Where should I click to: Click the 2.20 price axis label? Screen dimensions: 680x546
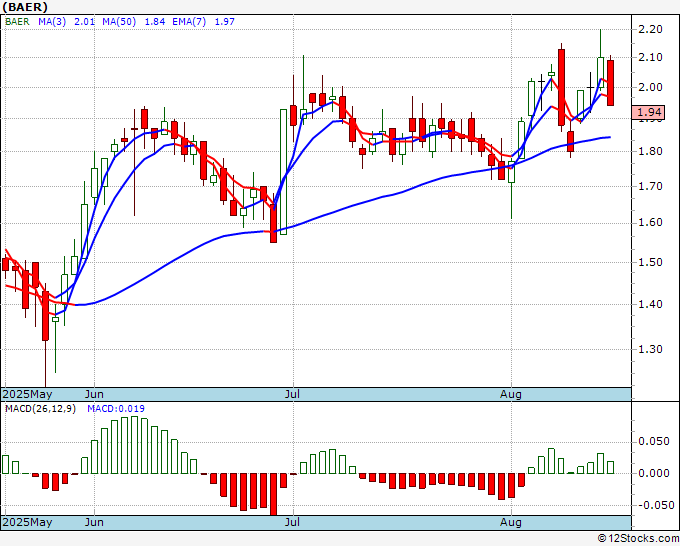point(651,29)
